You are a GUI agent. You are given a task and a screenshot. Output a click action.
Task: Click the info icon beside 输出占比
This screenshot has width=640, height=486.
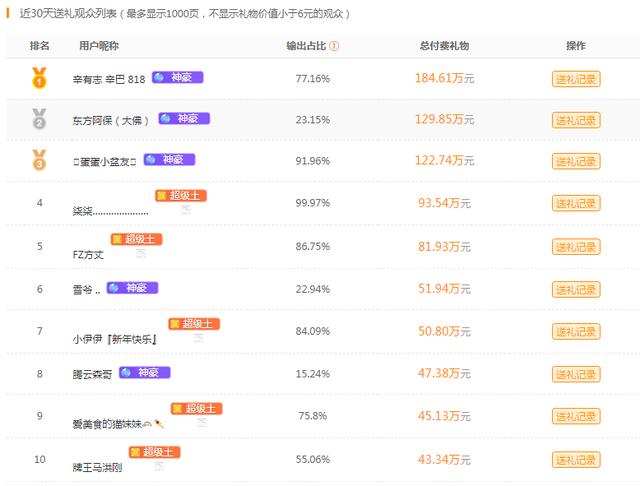tap(334, 46)
